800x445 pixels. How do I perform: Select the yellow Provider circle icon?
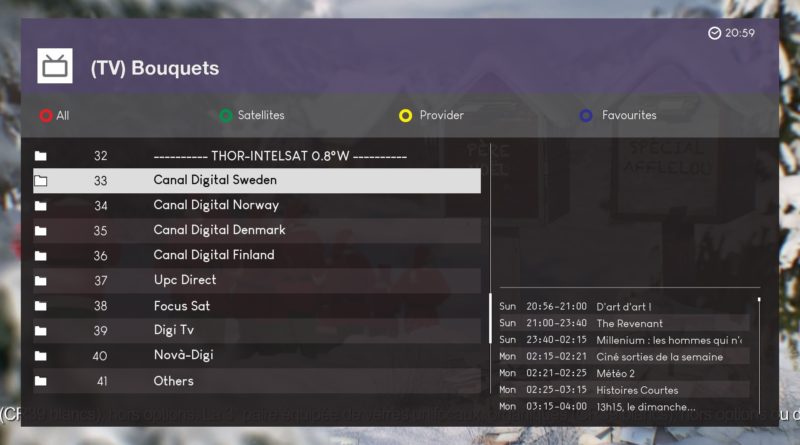(x=406, y=116)
